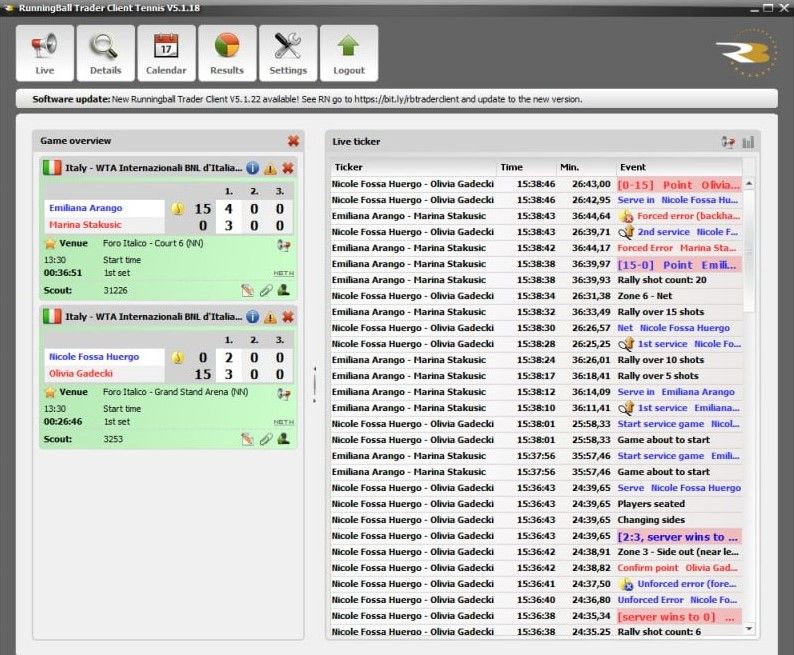
Task: Click splitter handle between overview and ticker
Action: (314, 385)
